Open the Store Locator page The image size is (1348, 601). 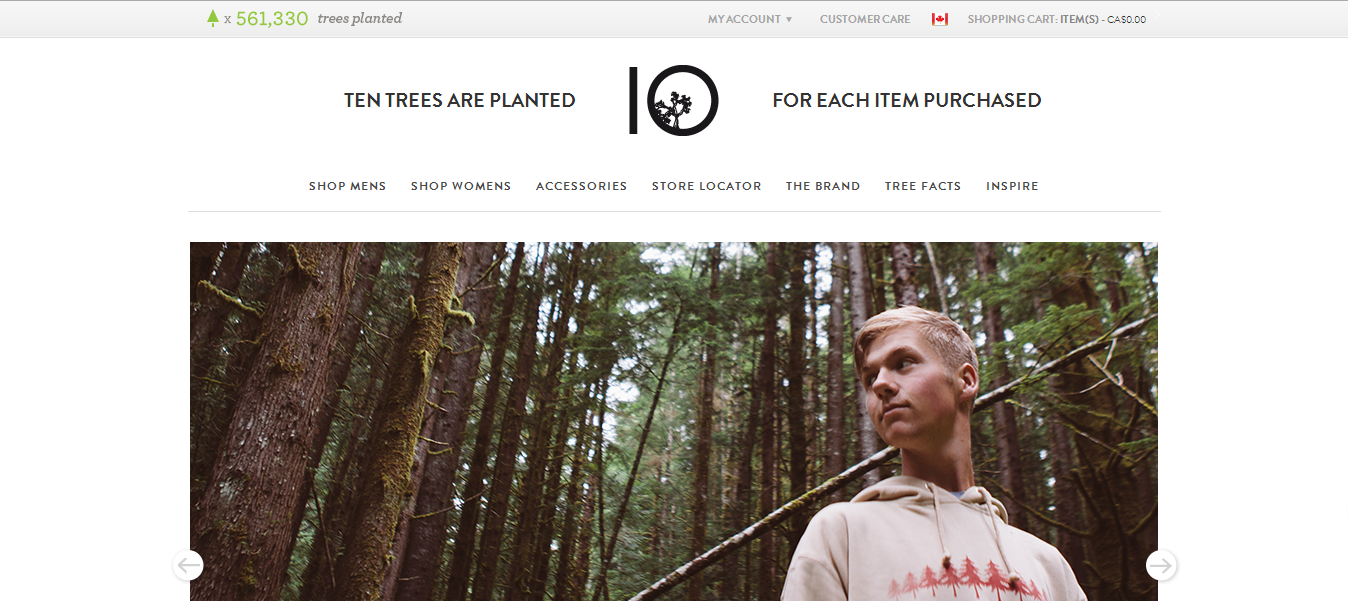[x=706, y=186]
